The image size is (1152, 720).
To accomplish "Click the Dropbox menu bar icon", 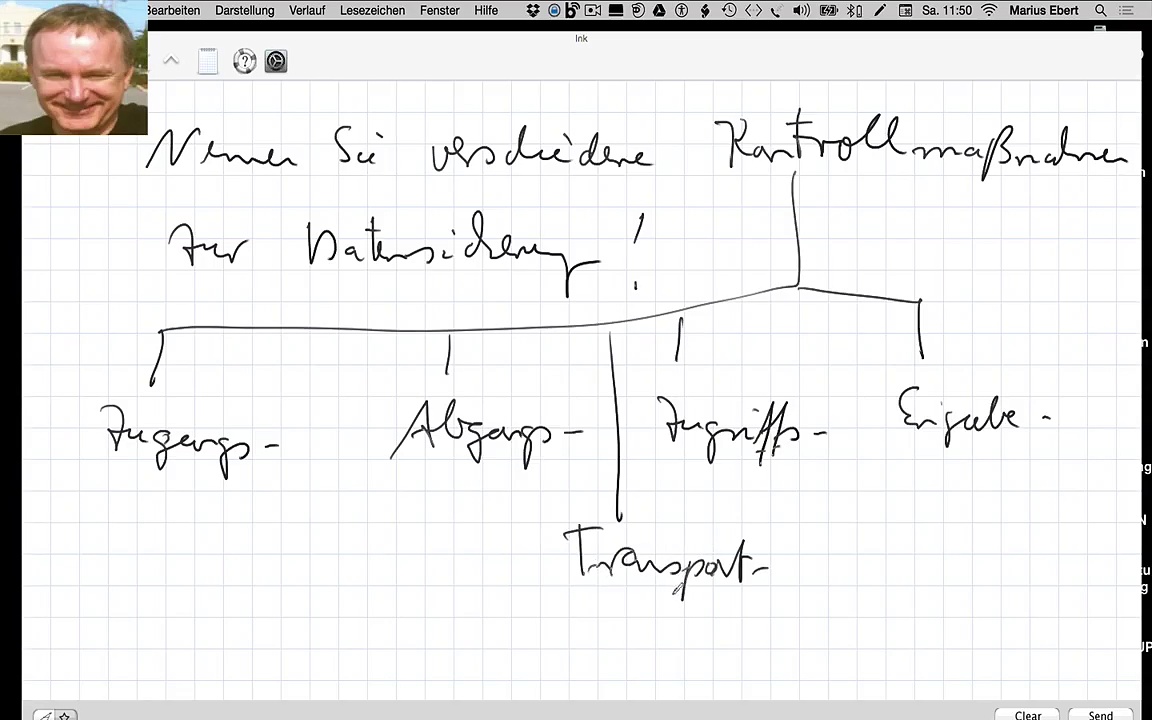I will pyautogui.click(x=533, y=10).
